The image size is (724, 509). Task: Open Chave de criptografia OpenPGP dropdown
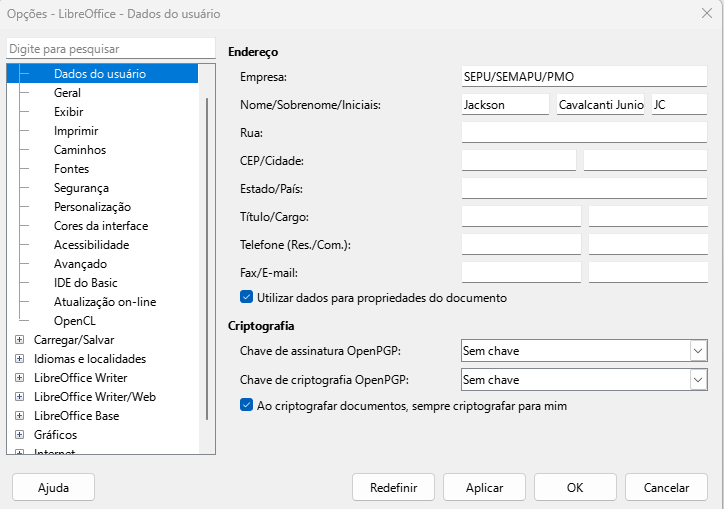(584, 380)
